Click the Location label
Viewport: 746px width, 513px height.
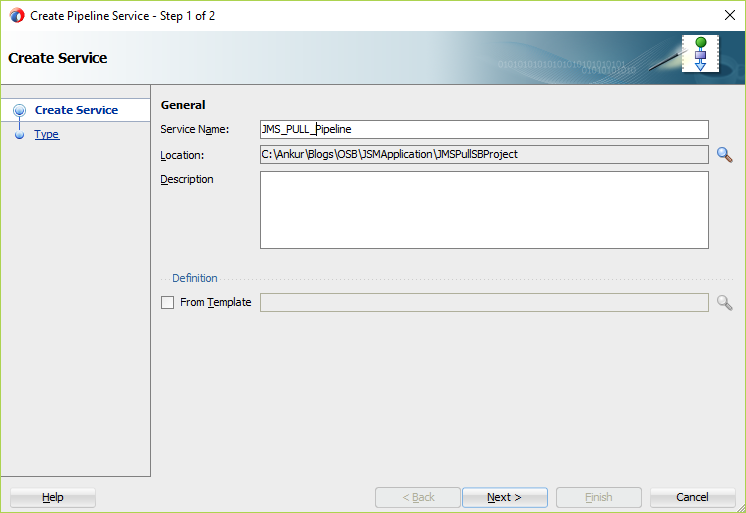point(182,155)
